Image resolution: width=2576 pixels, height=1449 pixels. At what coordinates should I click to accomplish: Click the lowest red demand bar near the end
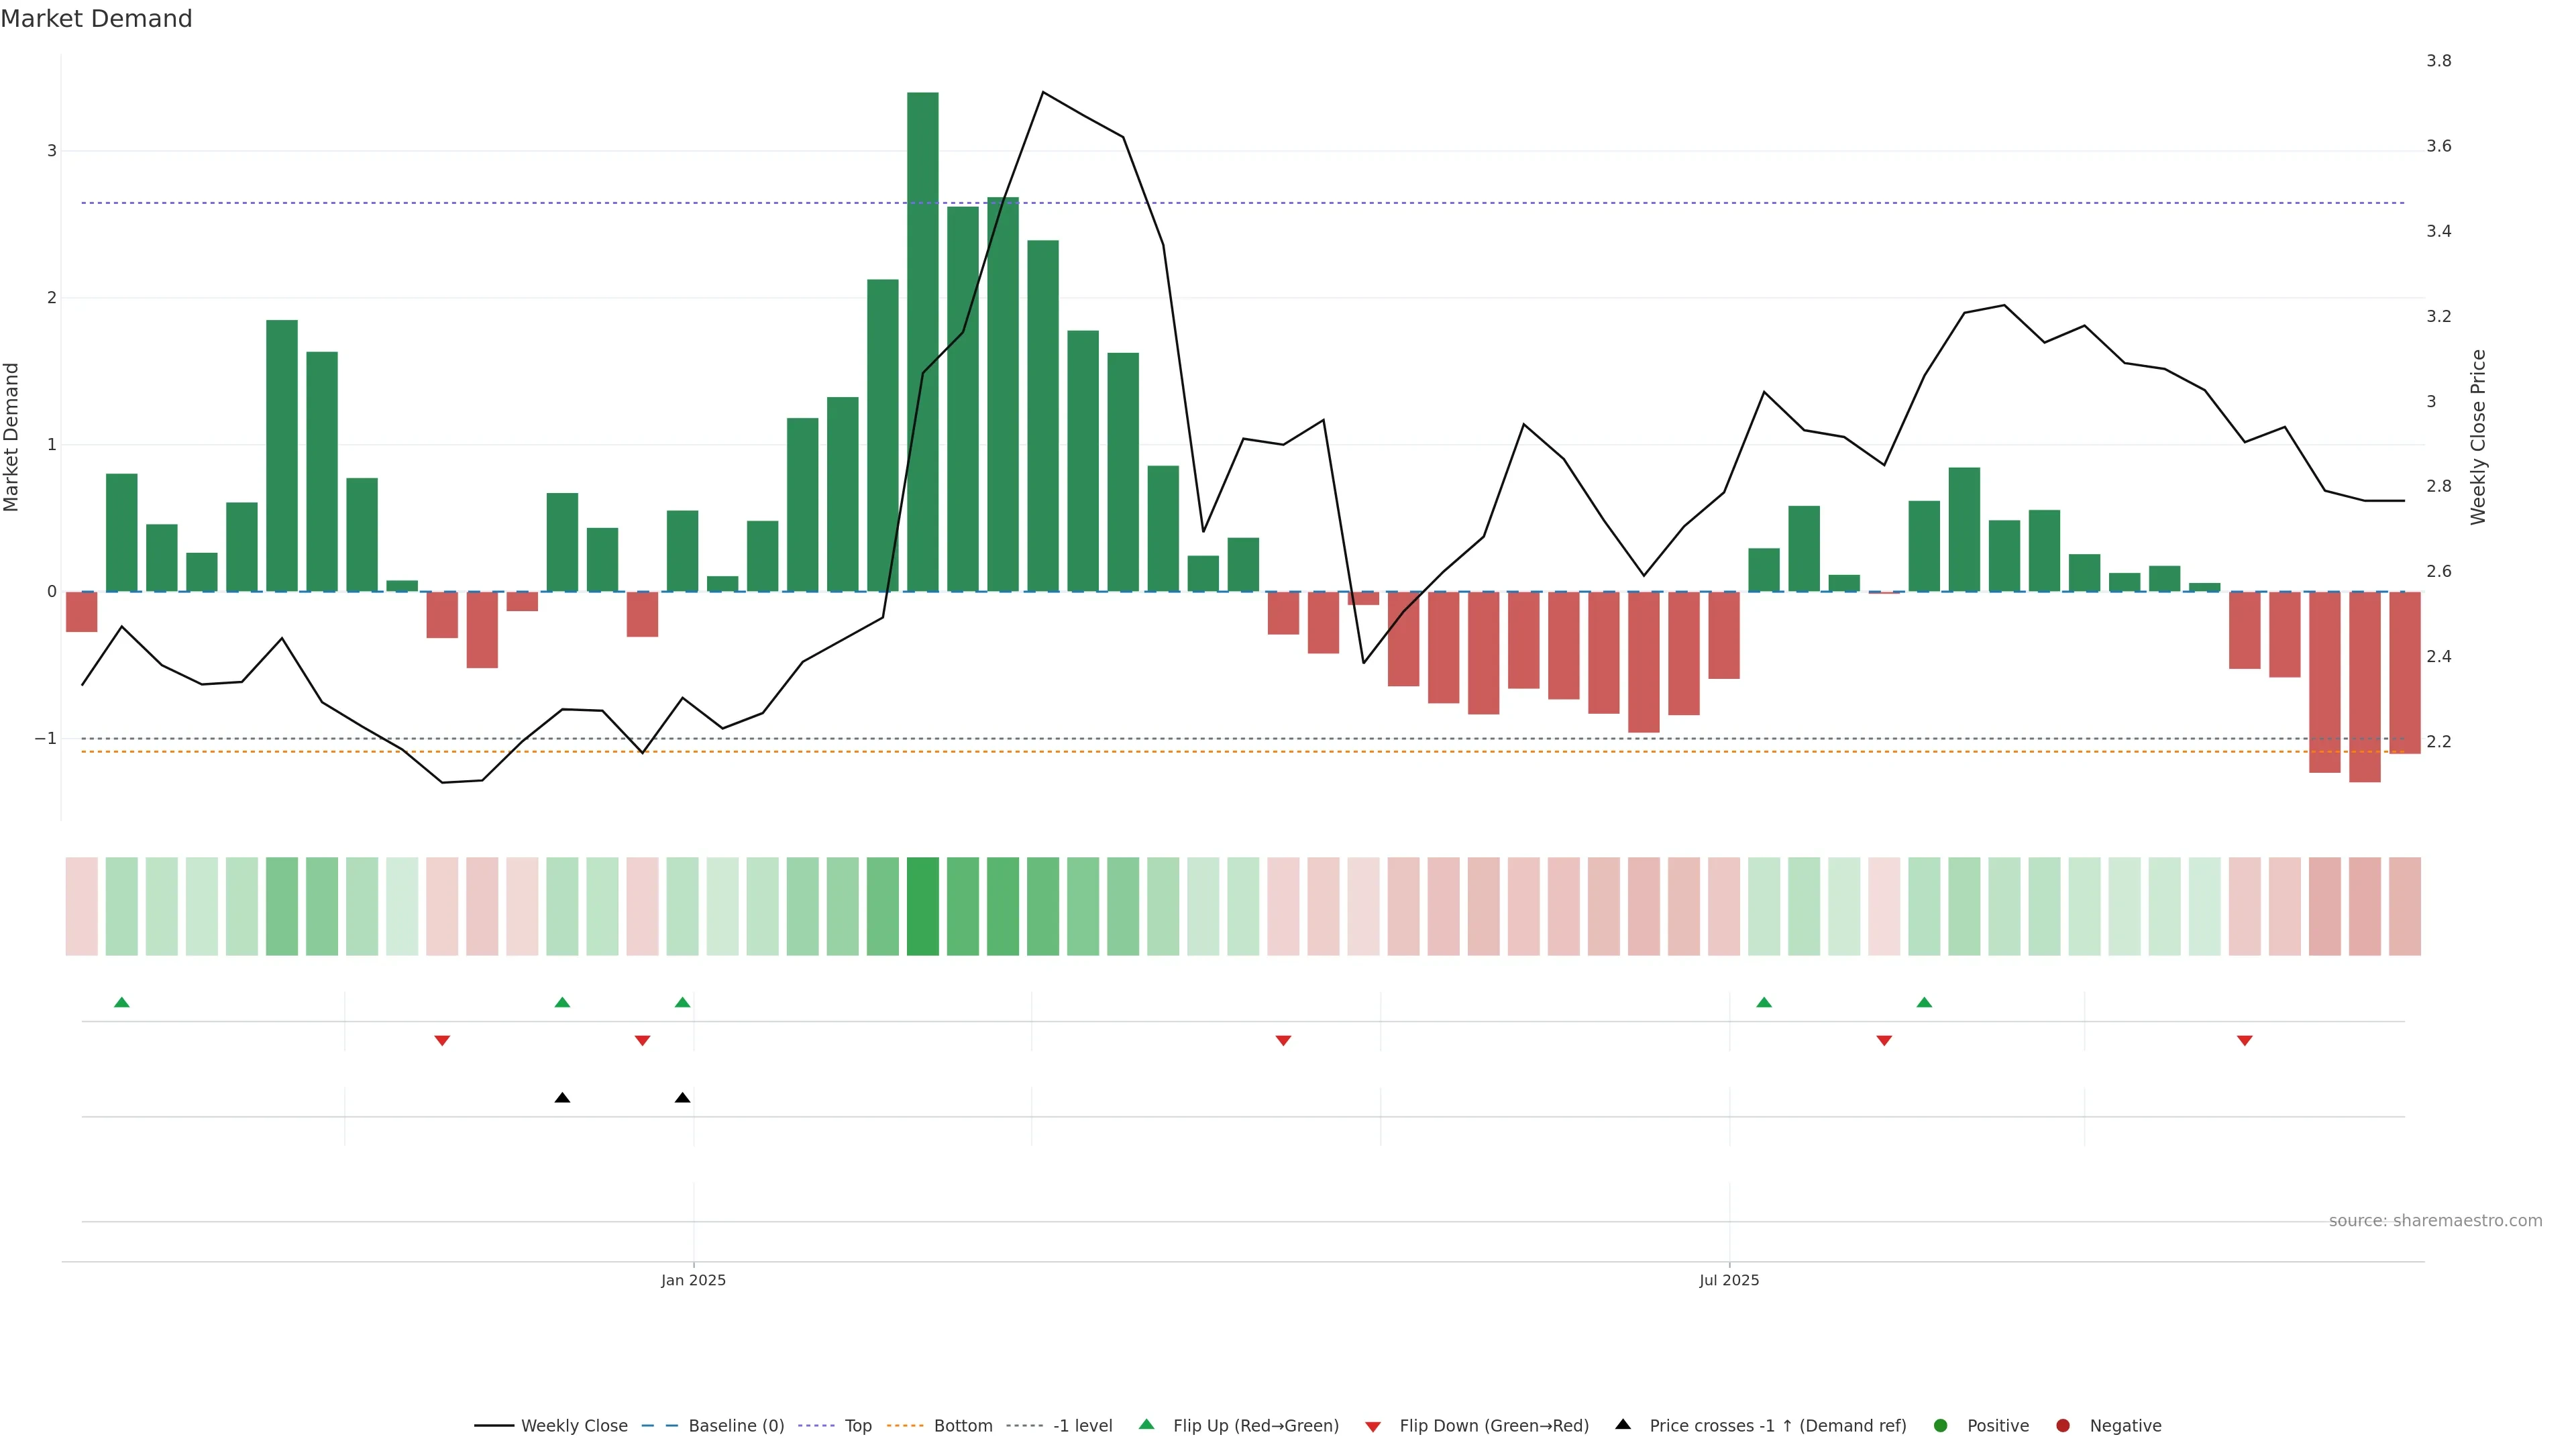2364,687
